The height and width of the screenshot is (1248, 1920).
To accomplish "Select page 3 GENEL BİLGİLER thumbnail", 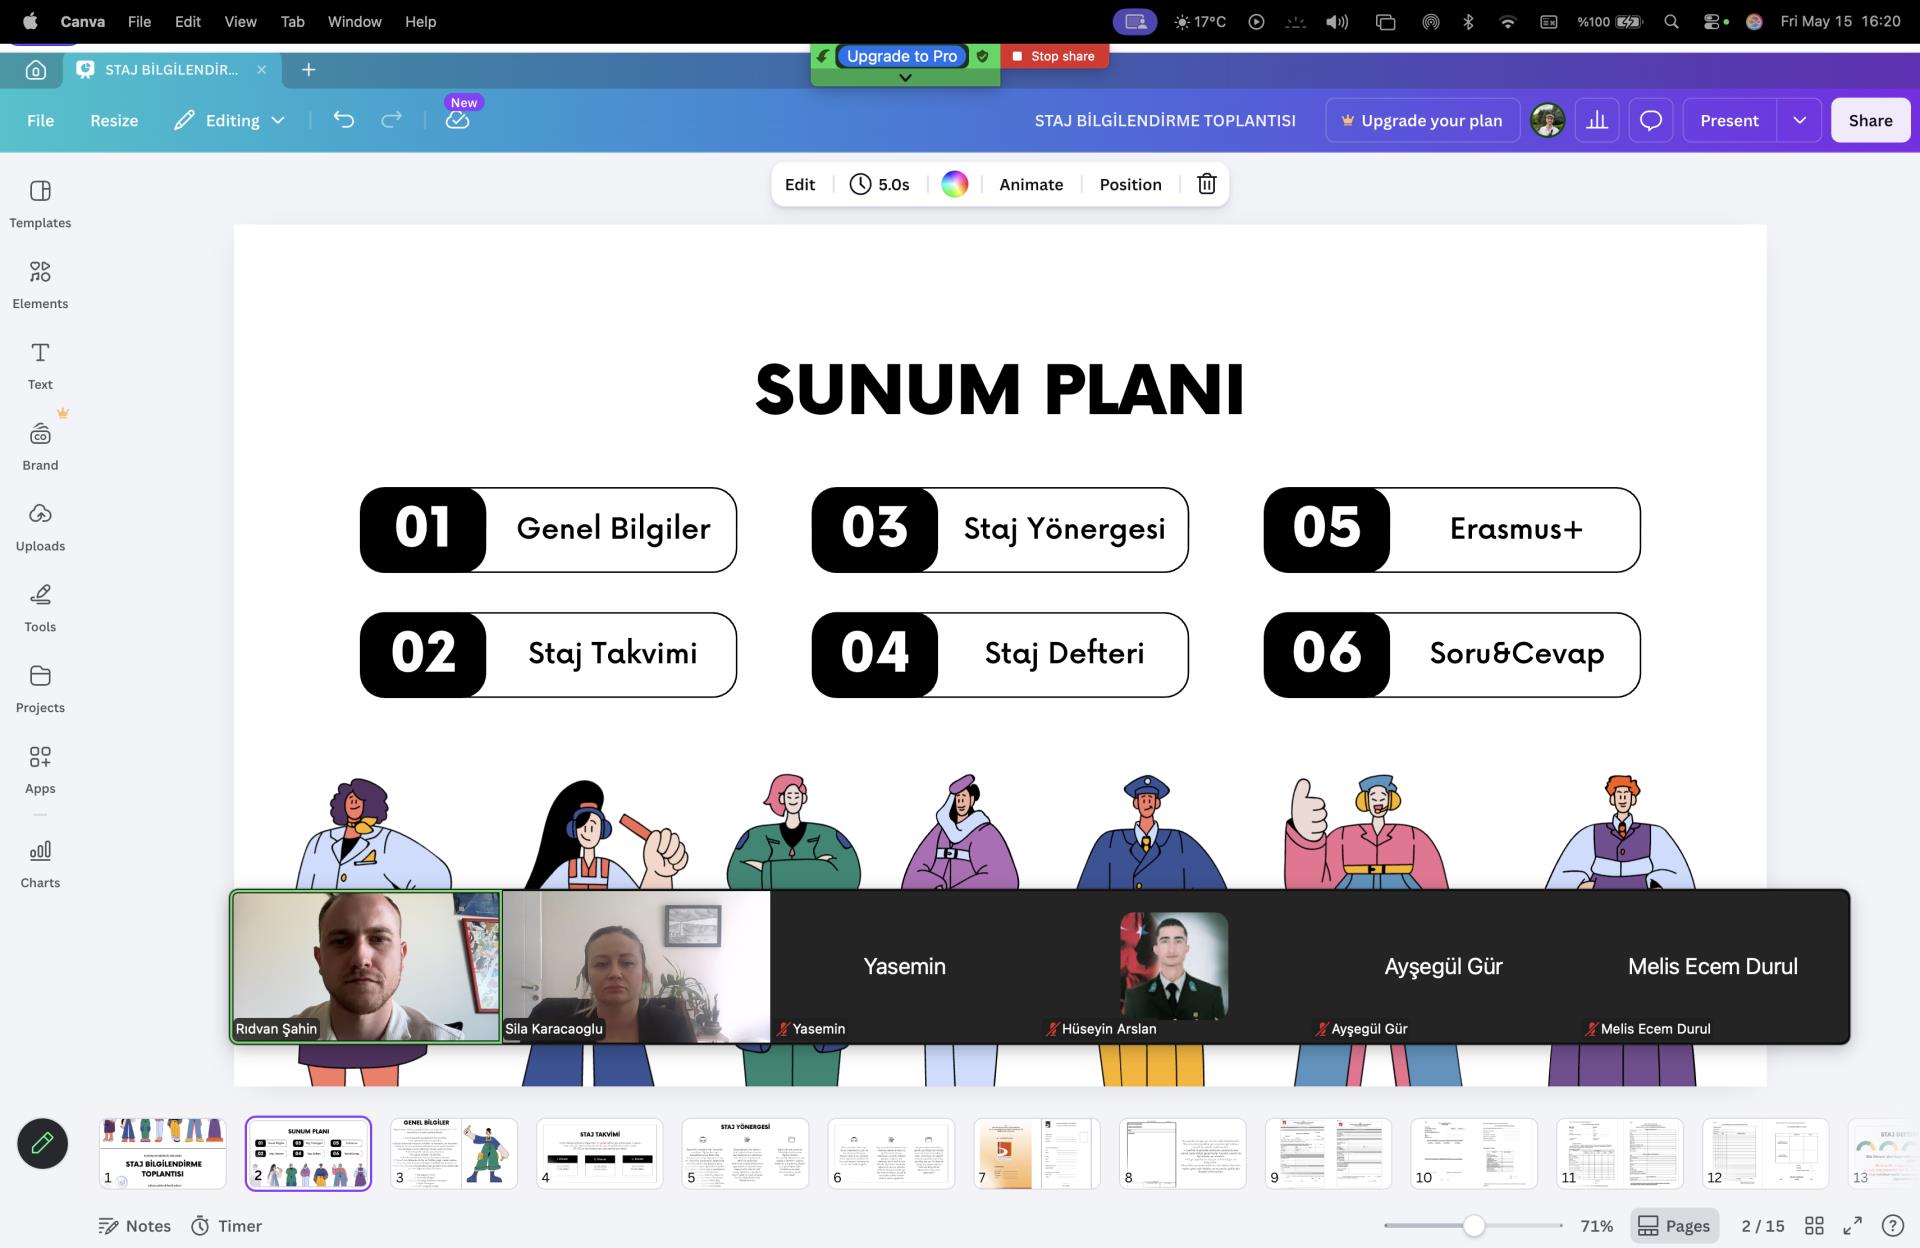I will coord(454,1153).
